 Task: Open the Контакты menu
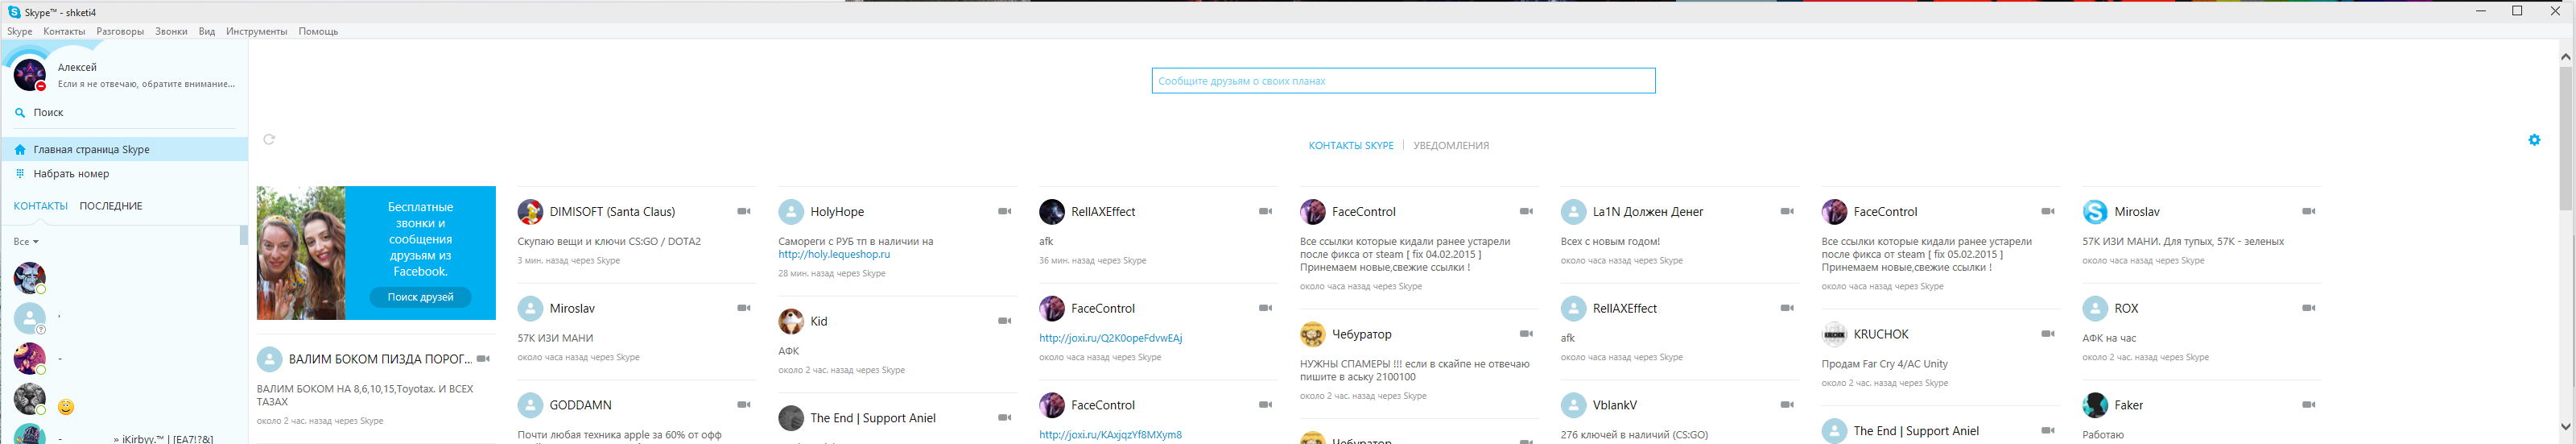click(64, 31)
